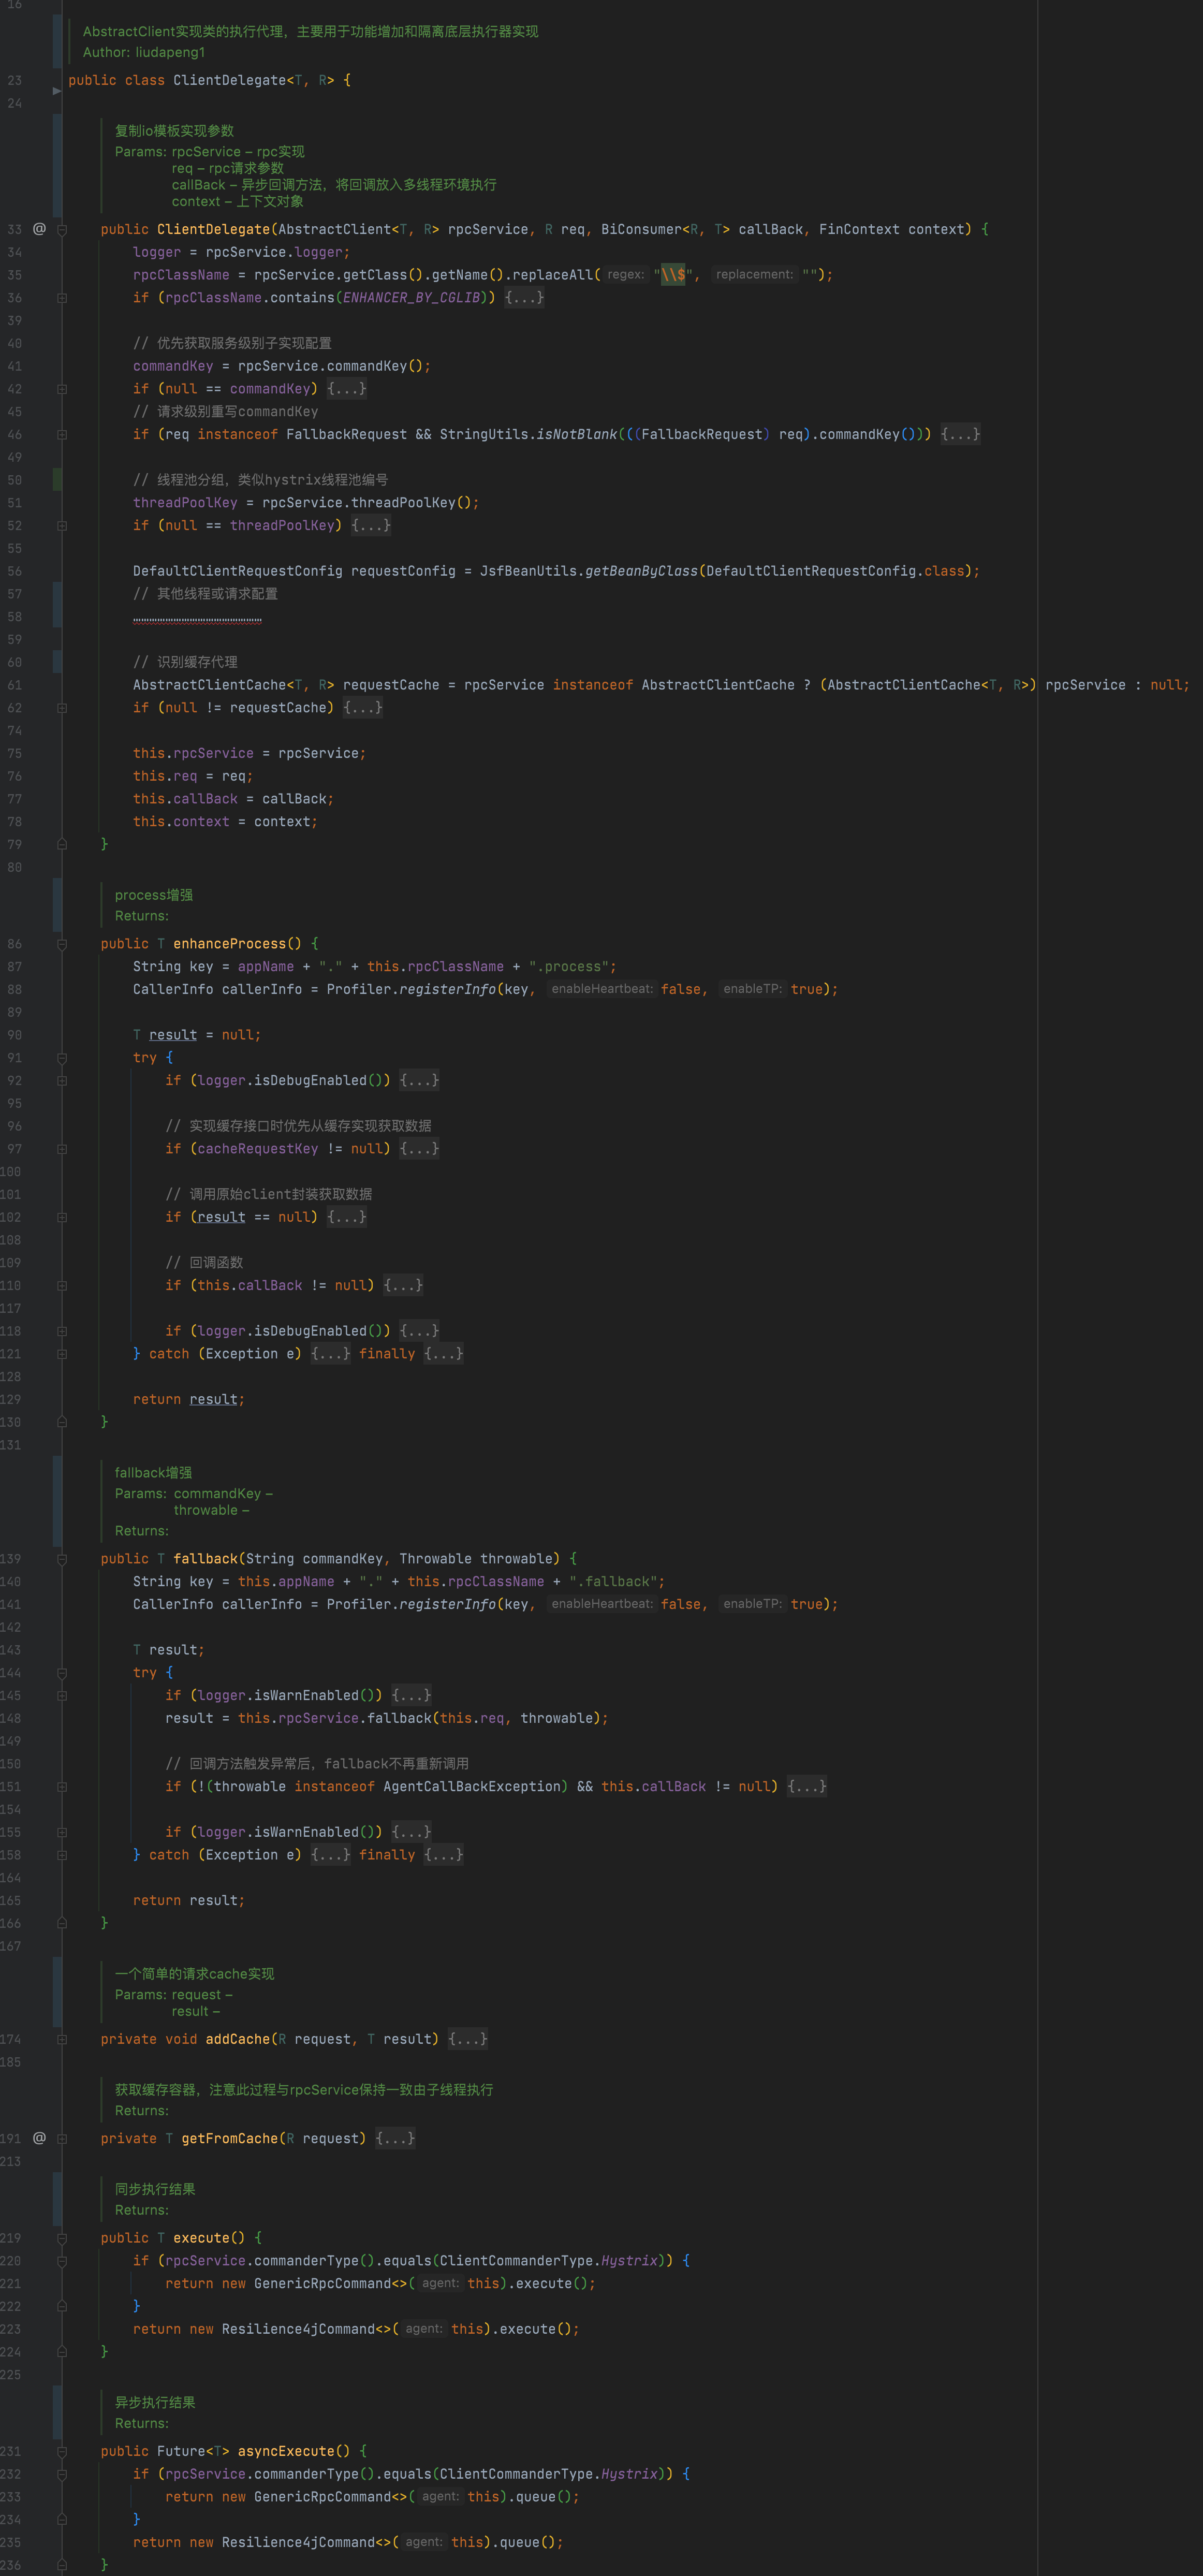The height and width of the screenshot is (2576, 1203).
Task: Expand folded finally block at line 121
Action: pyautogui.click(x=444, y=1354)
